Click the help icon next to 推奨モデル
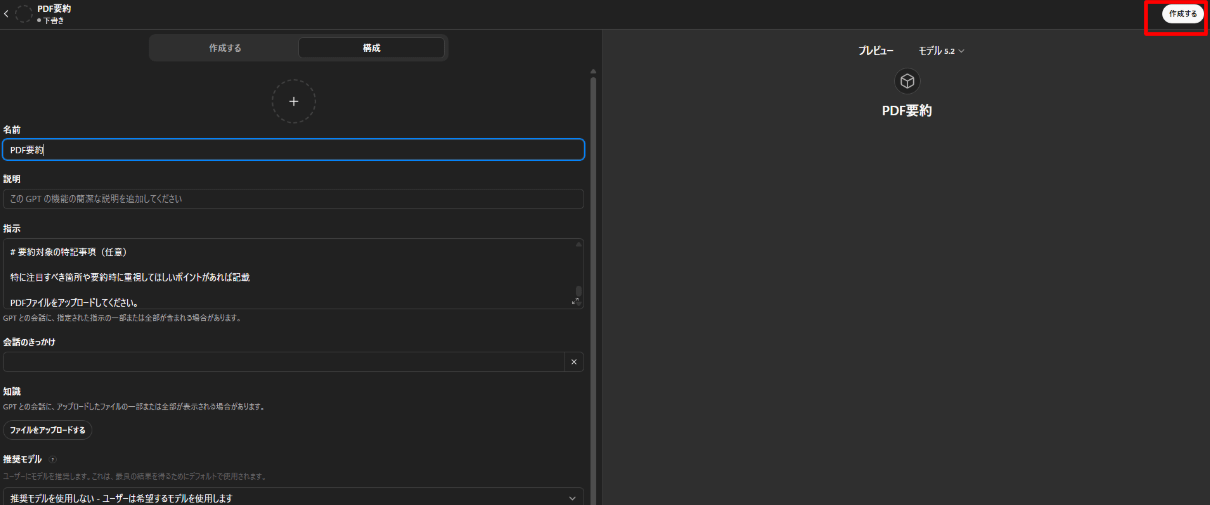The width and height of the screenshot is (1210, 505). 52,460
